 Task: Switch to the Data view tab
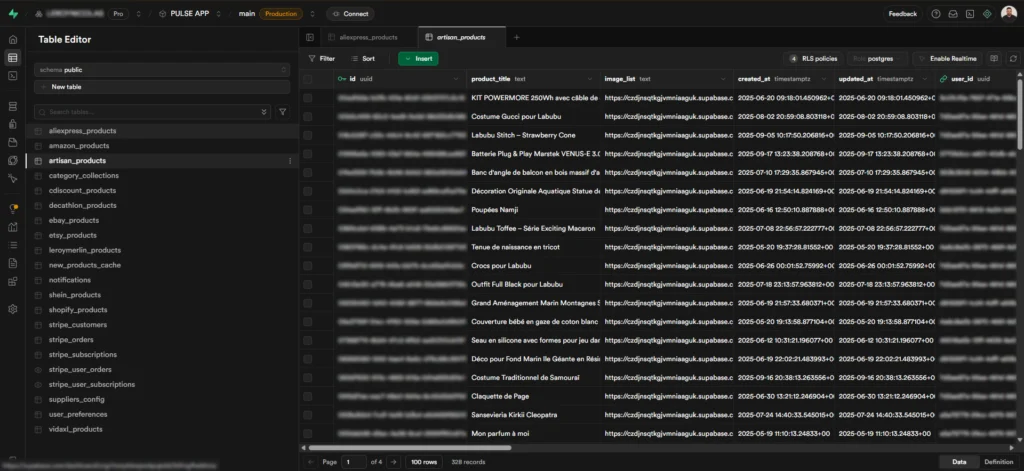[959, 462]
